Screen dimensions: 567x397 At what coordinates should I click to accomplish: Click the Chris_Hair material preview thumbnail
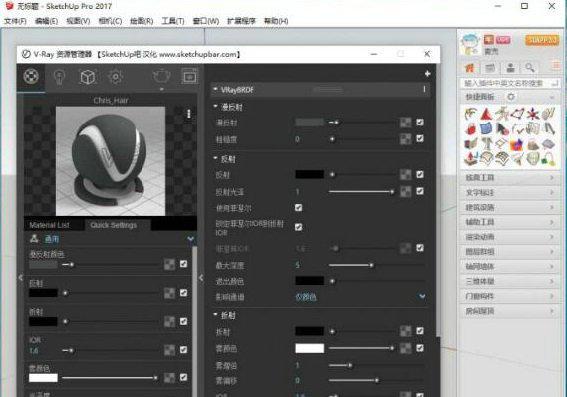pos(111,161)
